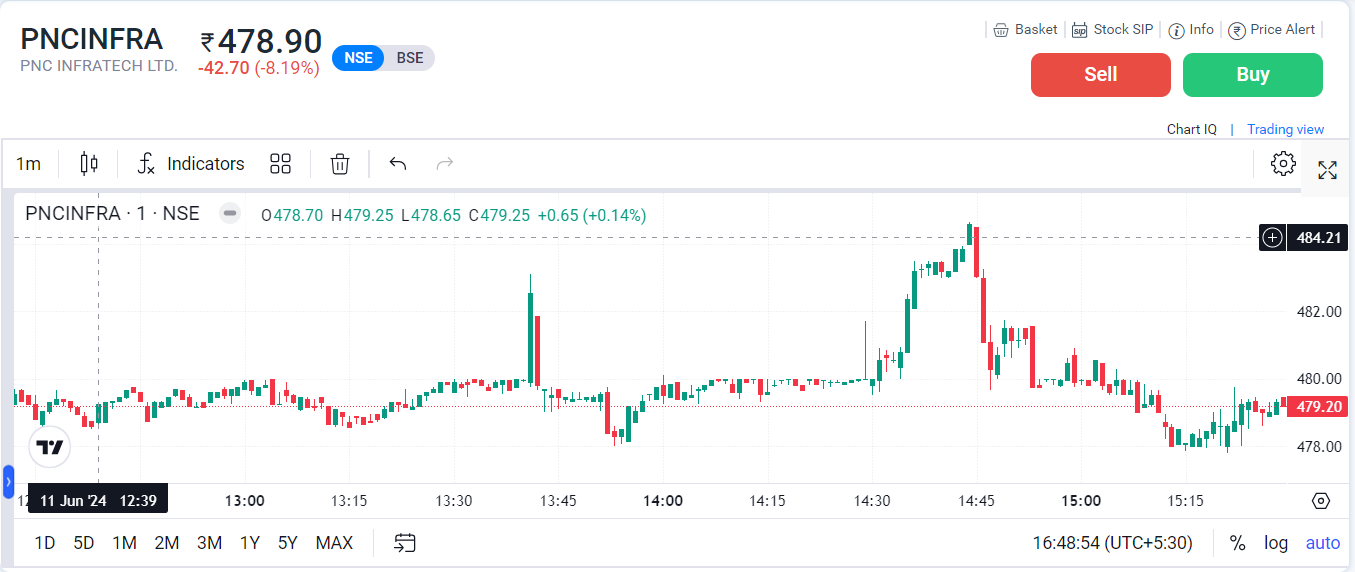Undo the last chart action
This screenshot has width=1355, height=572.
(398, 164)
